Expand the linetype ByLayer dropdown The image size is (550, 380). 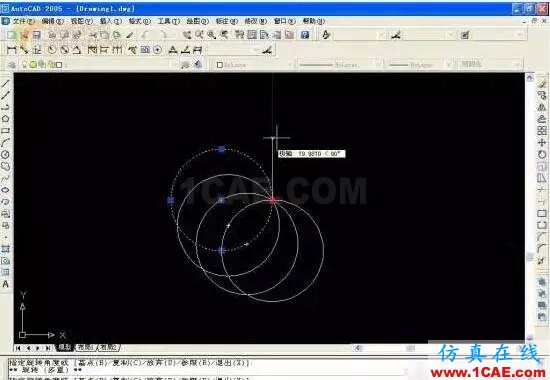point(340,65)
